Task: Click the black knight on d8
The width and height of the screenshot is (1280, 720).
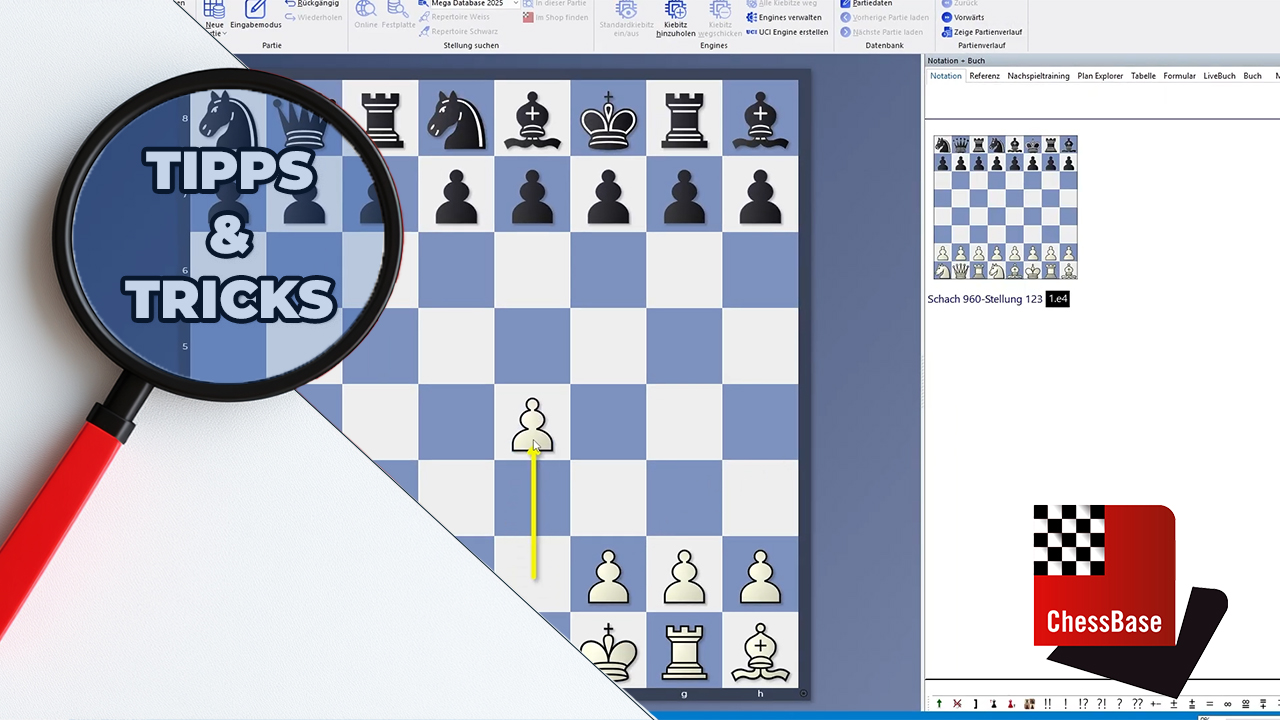Action: (x=457, y=120)
